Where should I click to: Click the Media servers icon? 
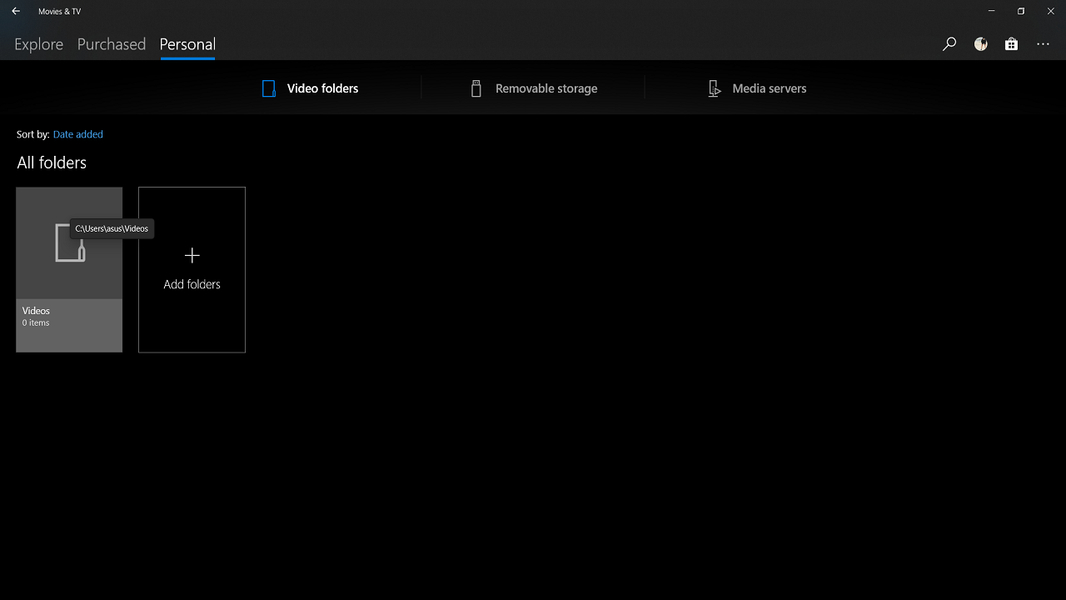[714, 88]
